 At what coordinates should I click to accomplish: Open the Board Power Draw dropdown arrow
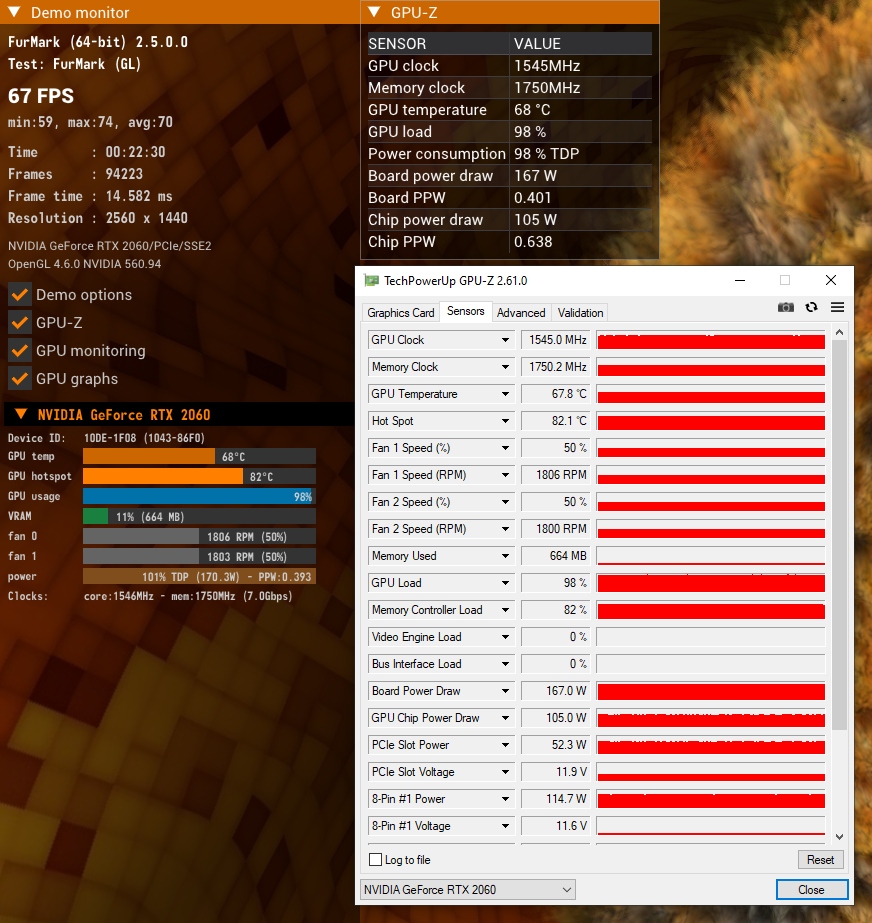point(505,691)
